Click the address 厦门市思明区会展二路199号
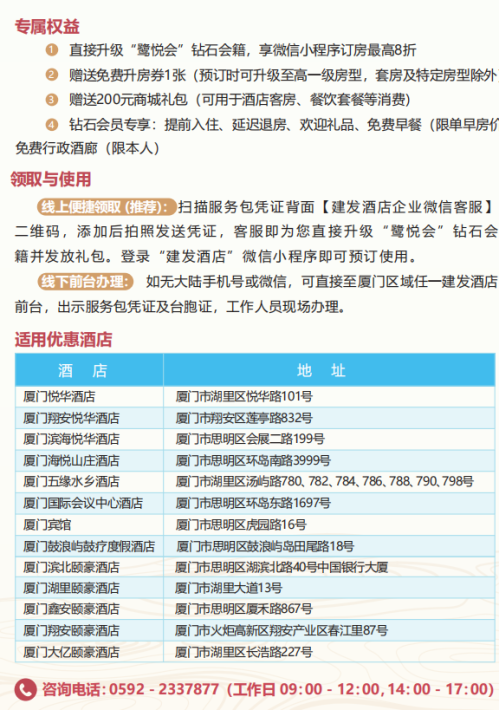 (x=250, y=439)
